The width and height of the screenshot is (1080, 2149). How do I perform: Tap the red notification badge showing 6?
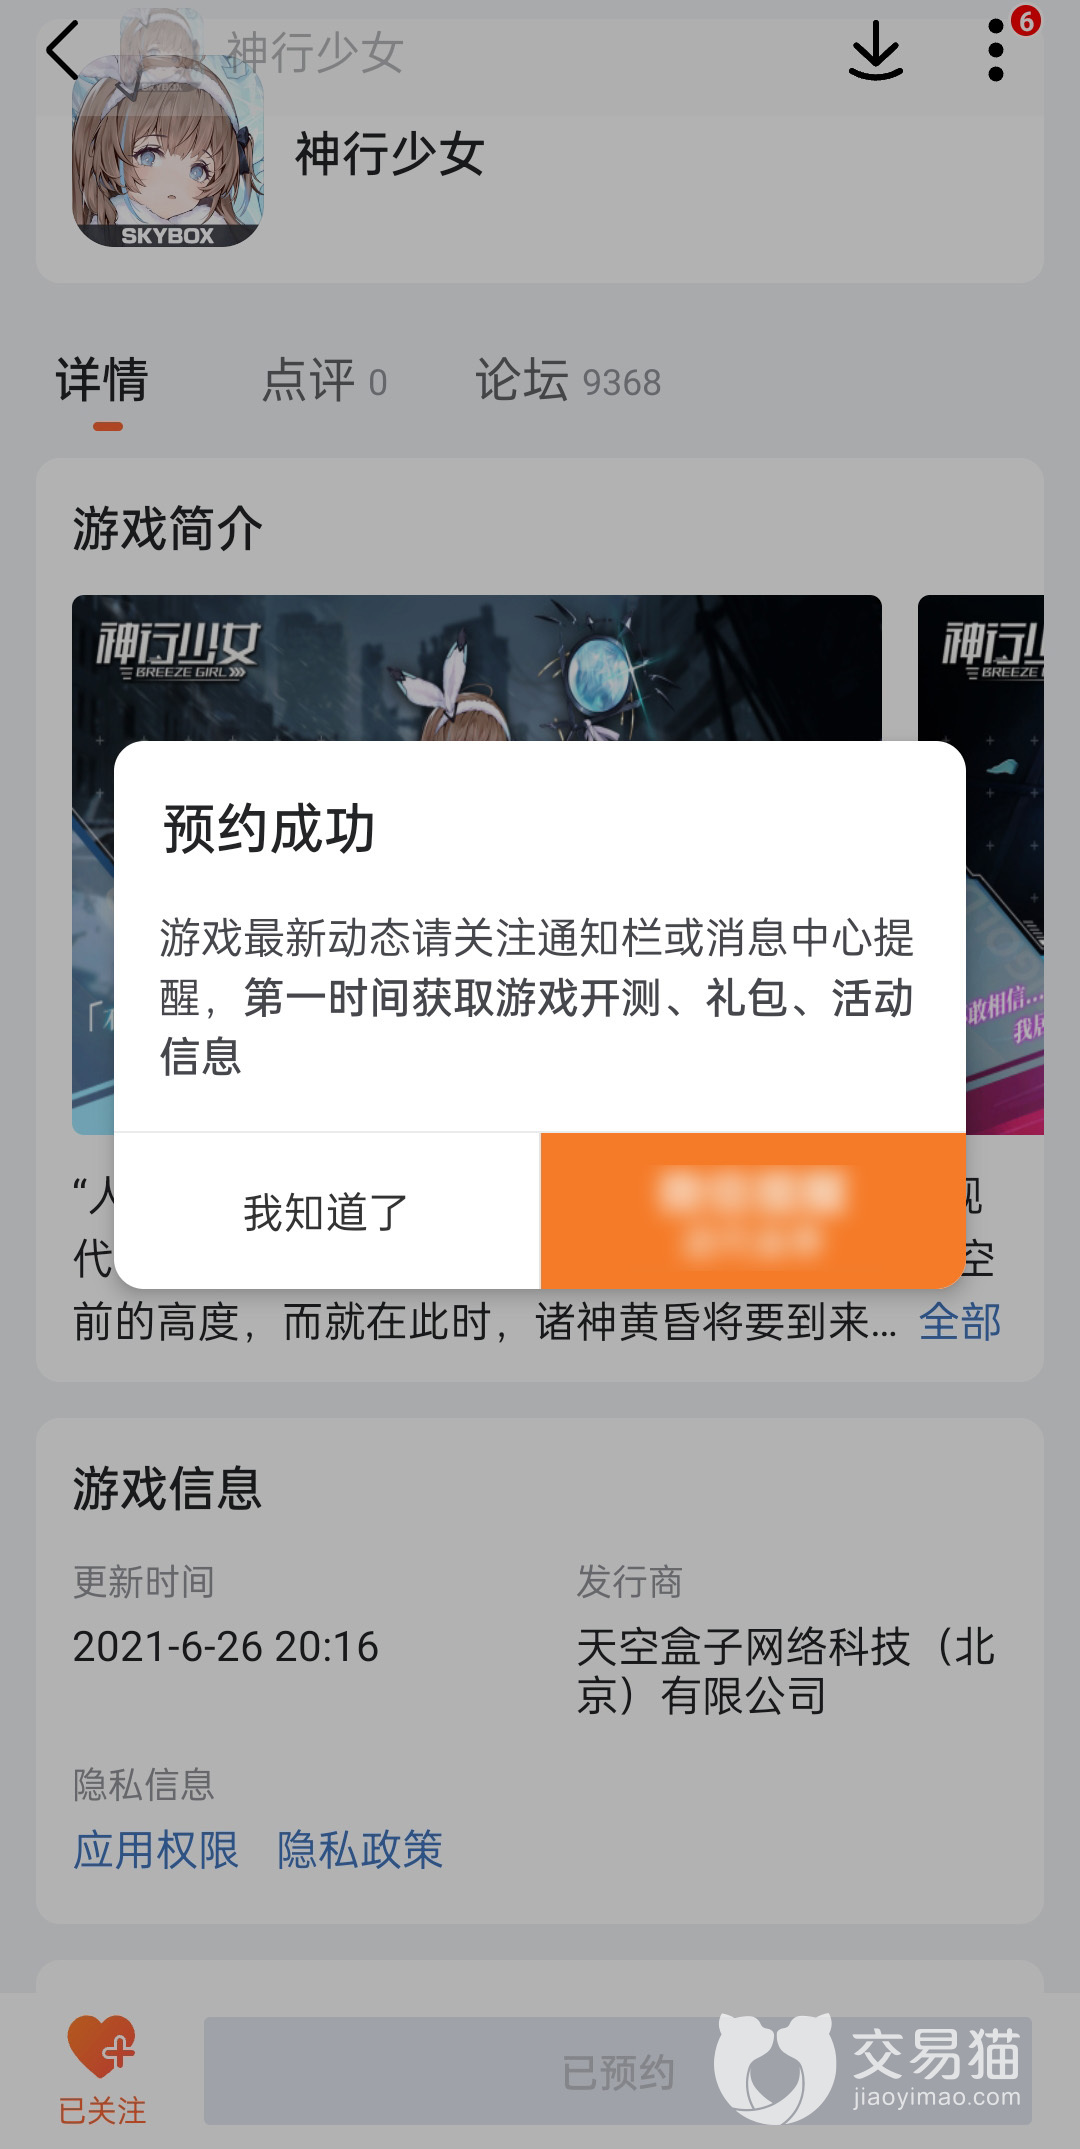pos(1026,20)
